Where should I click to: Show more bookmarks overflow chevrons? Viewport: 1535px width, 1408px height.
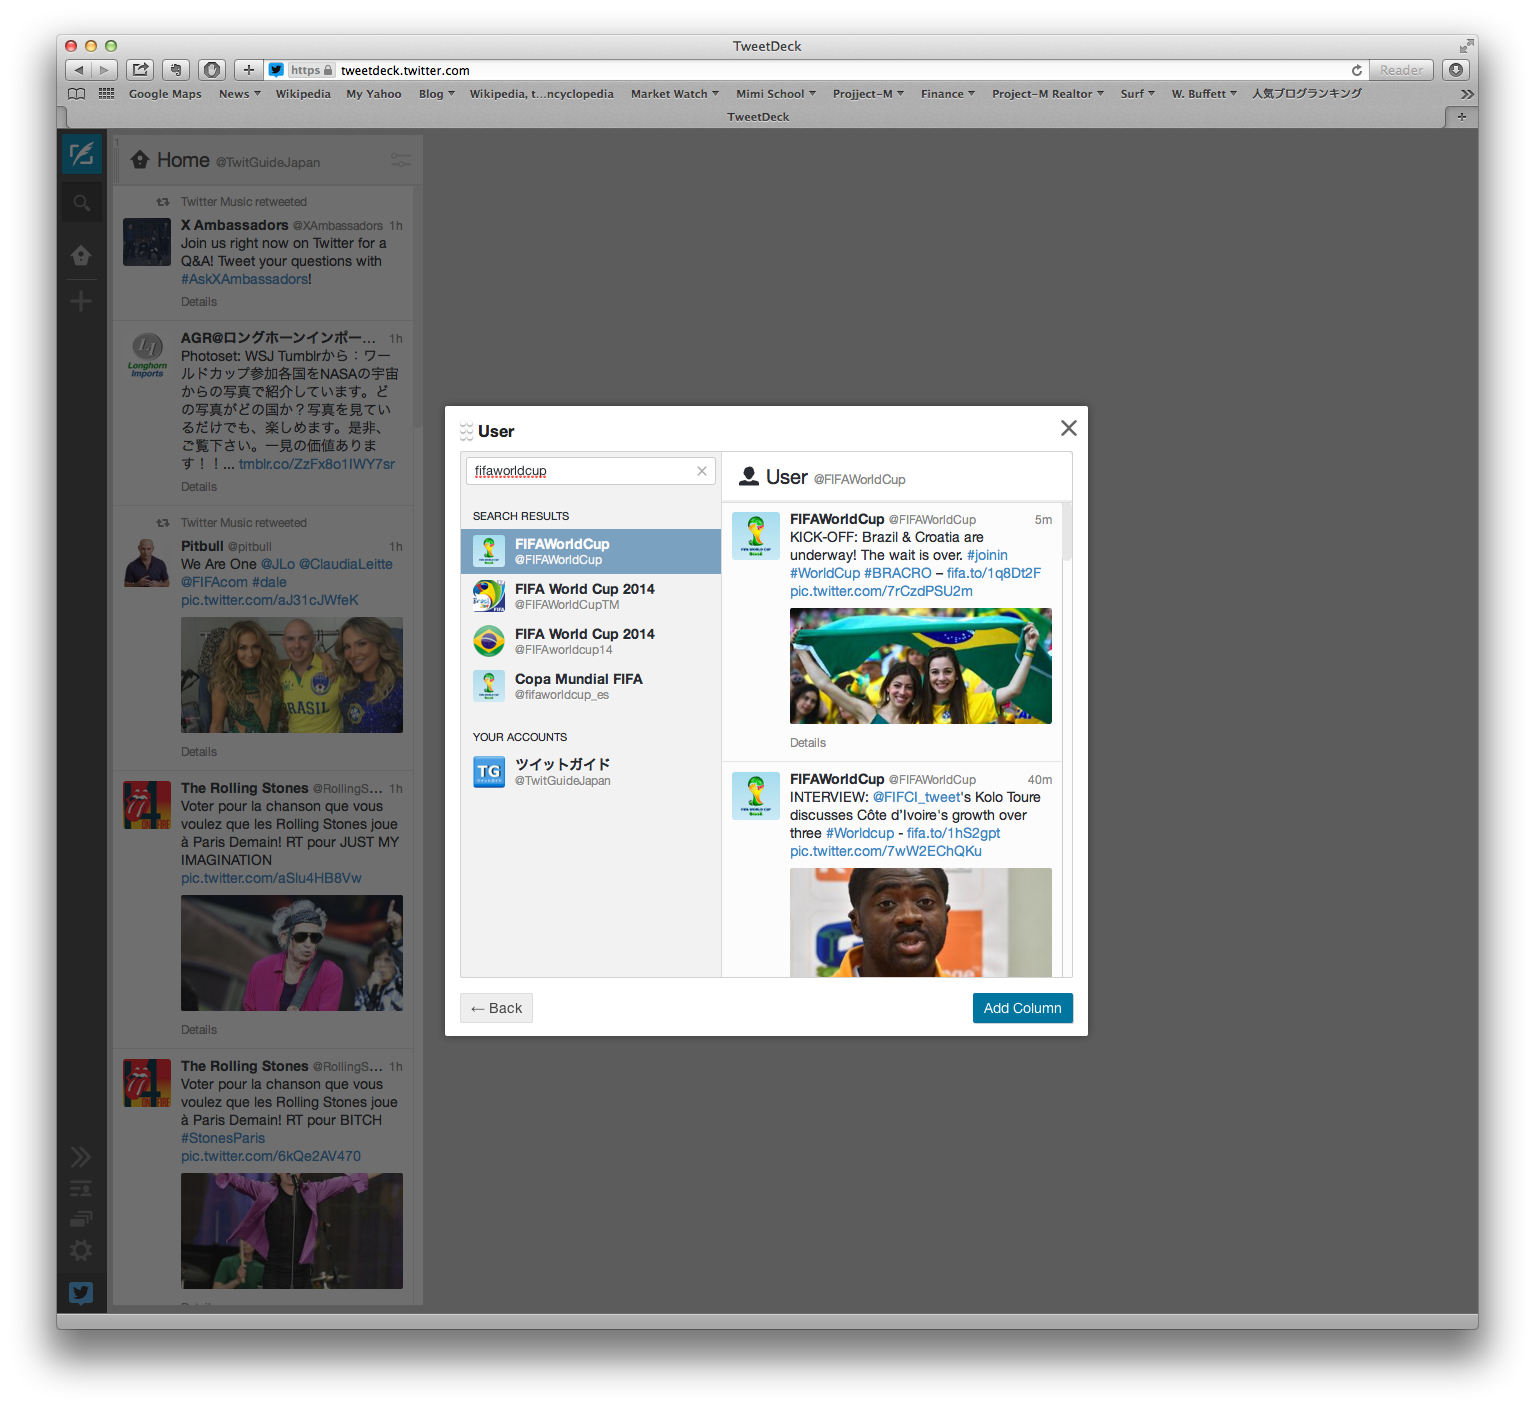pos(1467,94)
